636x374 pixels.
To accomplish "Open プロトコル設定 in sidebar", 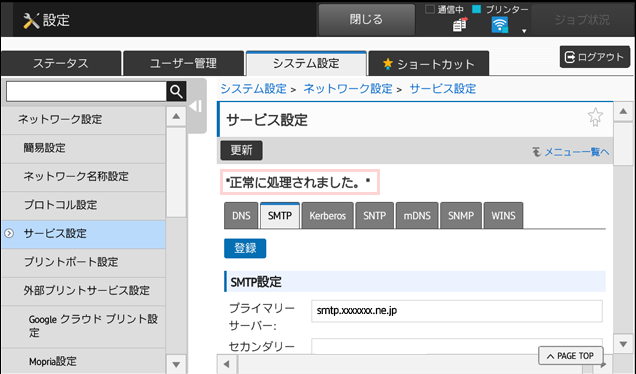I will coord(84,205).
